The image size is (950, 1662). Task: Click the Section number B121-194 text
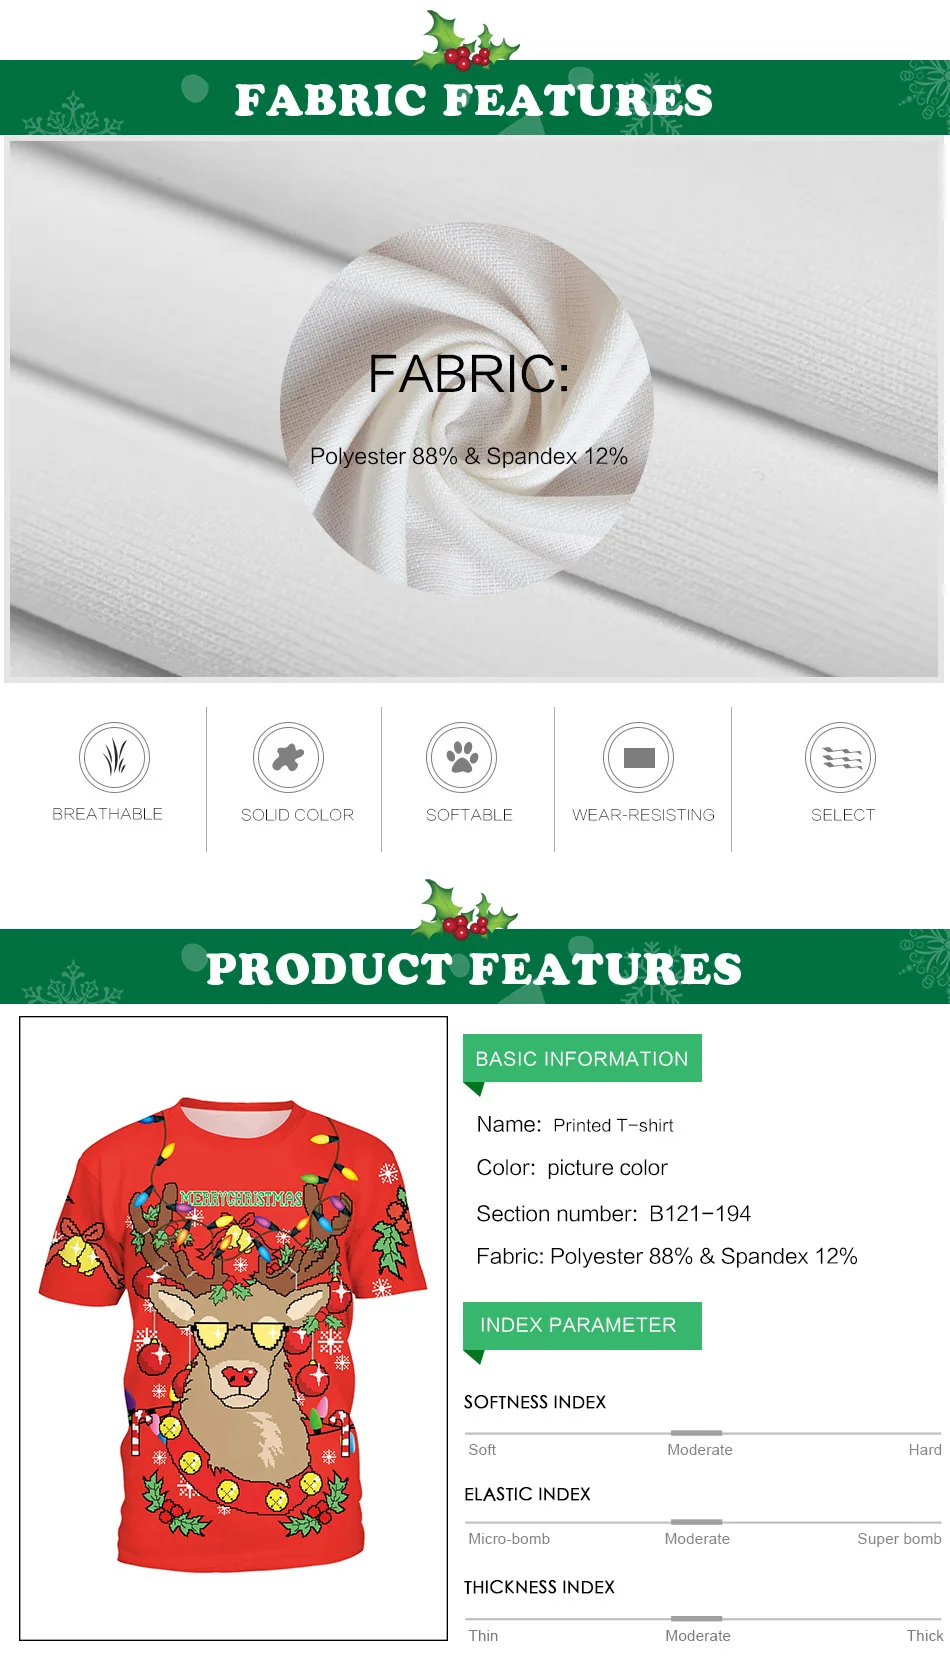coord(614,1213)
